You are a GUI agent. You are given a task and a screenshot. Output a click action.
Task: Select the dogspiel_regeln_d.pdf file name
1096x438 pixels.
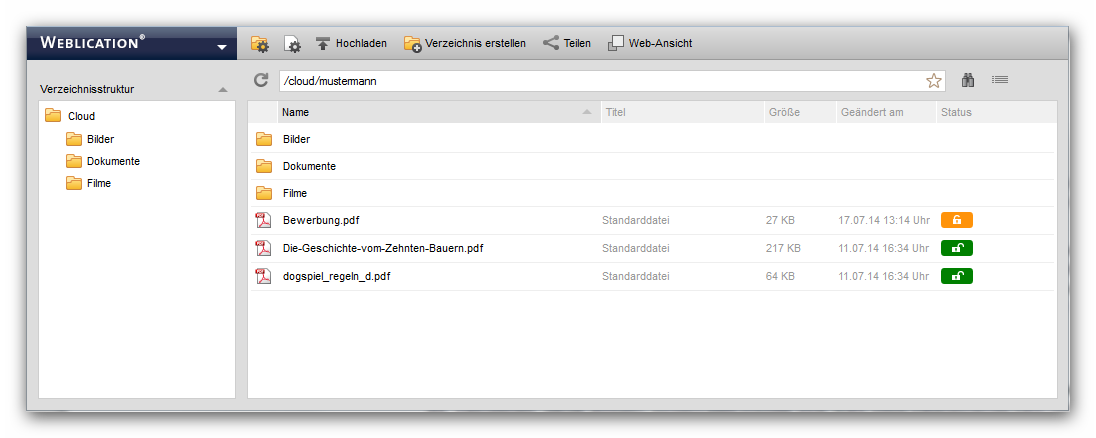(336, 276)
